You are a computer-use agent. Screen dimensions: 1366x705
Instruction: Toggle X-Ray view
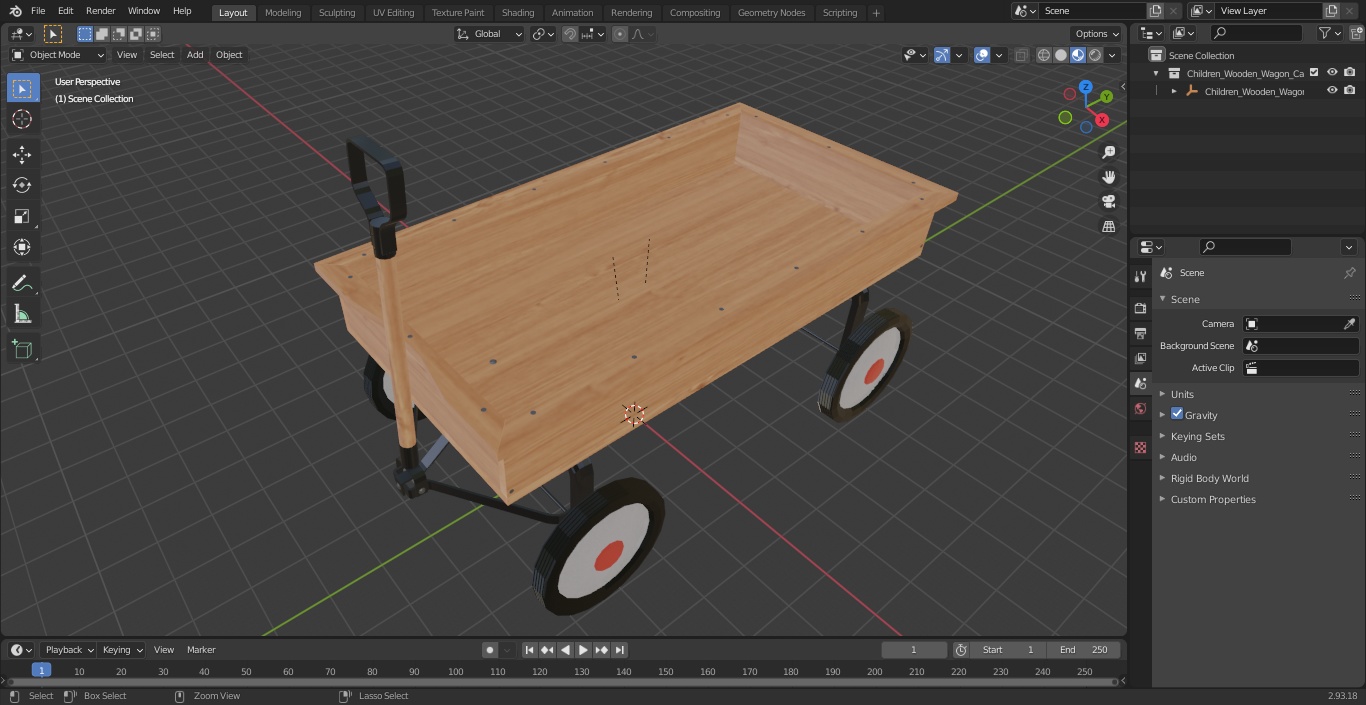pyautogui.click(x=1021, y=55)
